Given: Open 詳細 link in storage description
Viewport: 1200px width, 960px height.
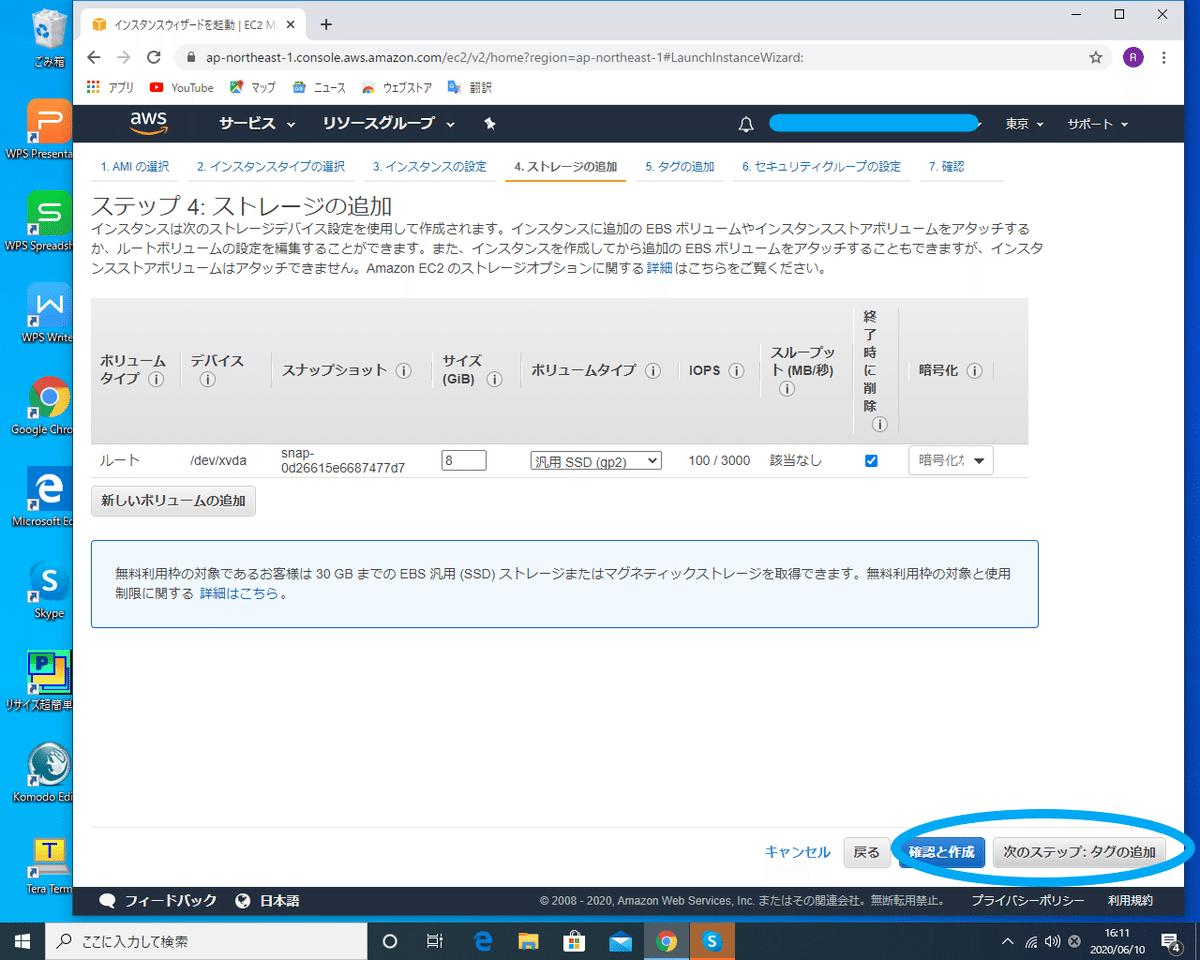Looking at the screenshot, I should 659,269.
